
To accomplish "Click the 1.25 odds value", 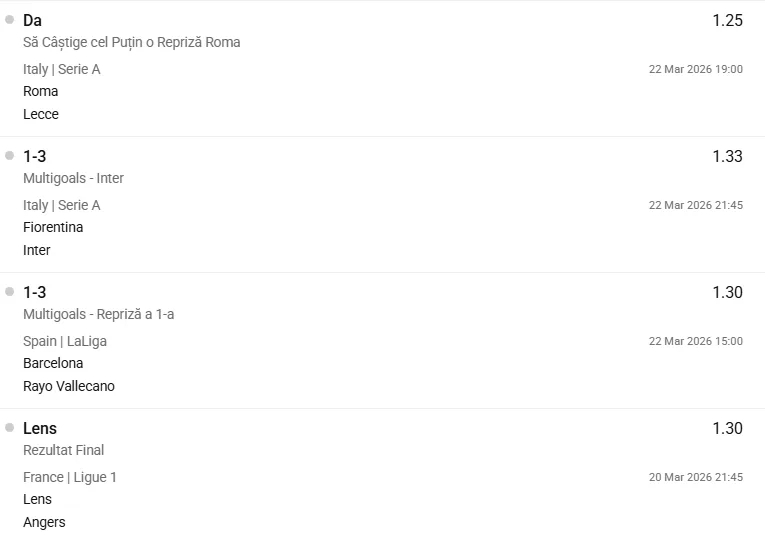I will [x=727, y=20].
